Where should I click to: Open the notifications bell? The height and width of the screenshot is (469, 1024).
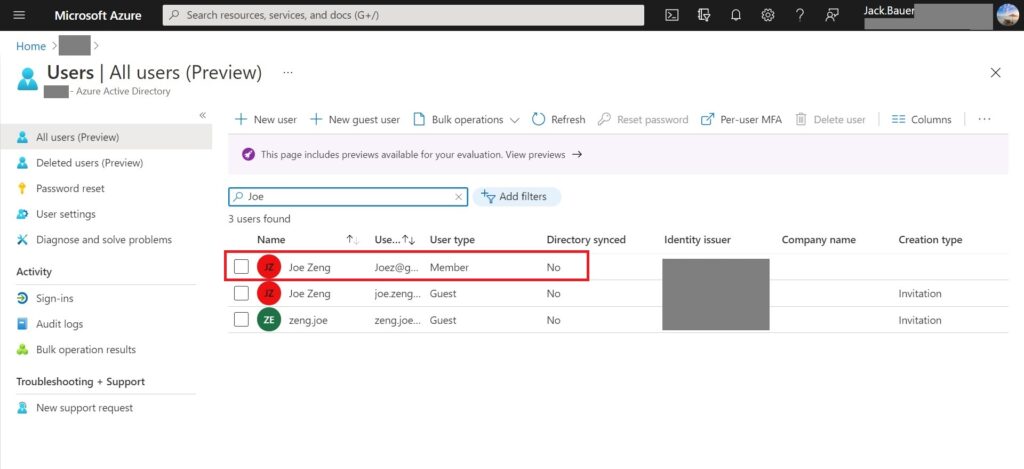(736, 15)
